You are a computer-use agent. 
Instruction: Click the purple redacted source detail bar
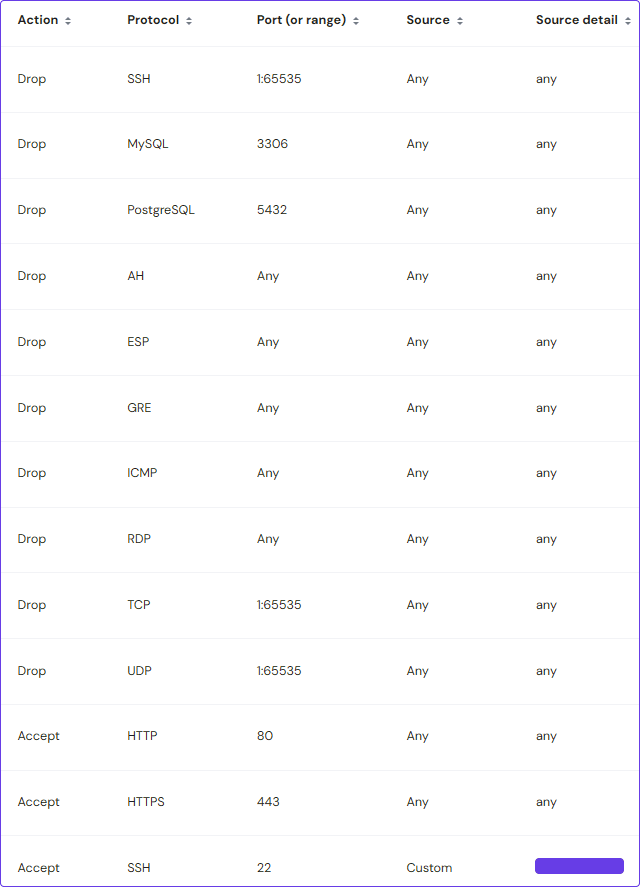[579, 866]
